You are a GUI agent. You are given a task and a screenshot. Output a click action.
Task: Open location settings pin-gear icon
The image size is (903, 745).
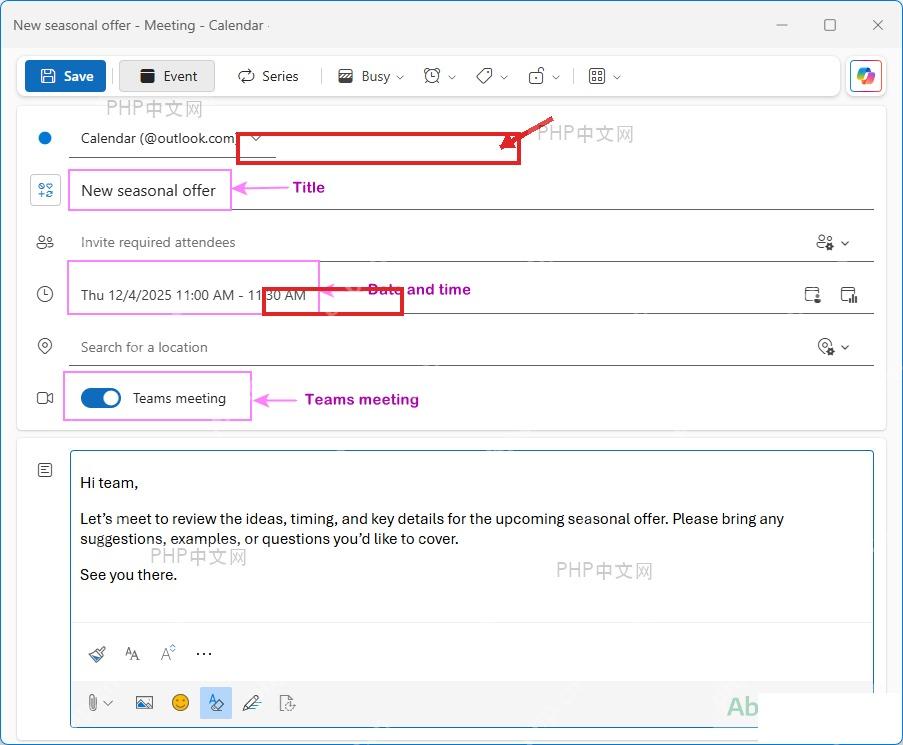(826, 347)
